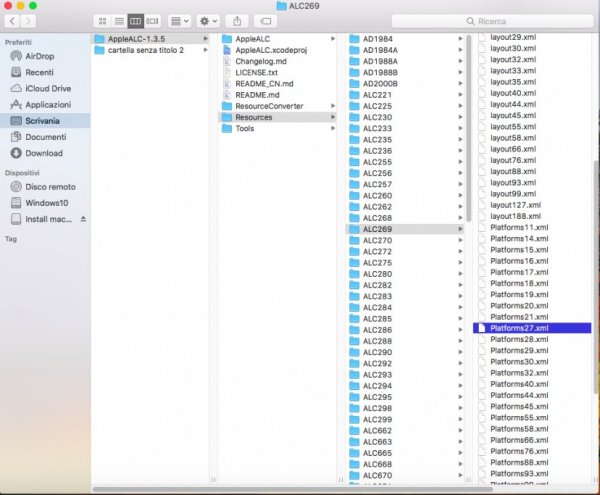Open the gear action menu
600x495 pixels.
pyautogui.click(x=208, y=21)
